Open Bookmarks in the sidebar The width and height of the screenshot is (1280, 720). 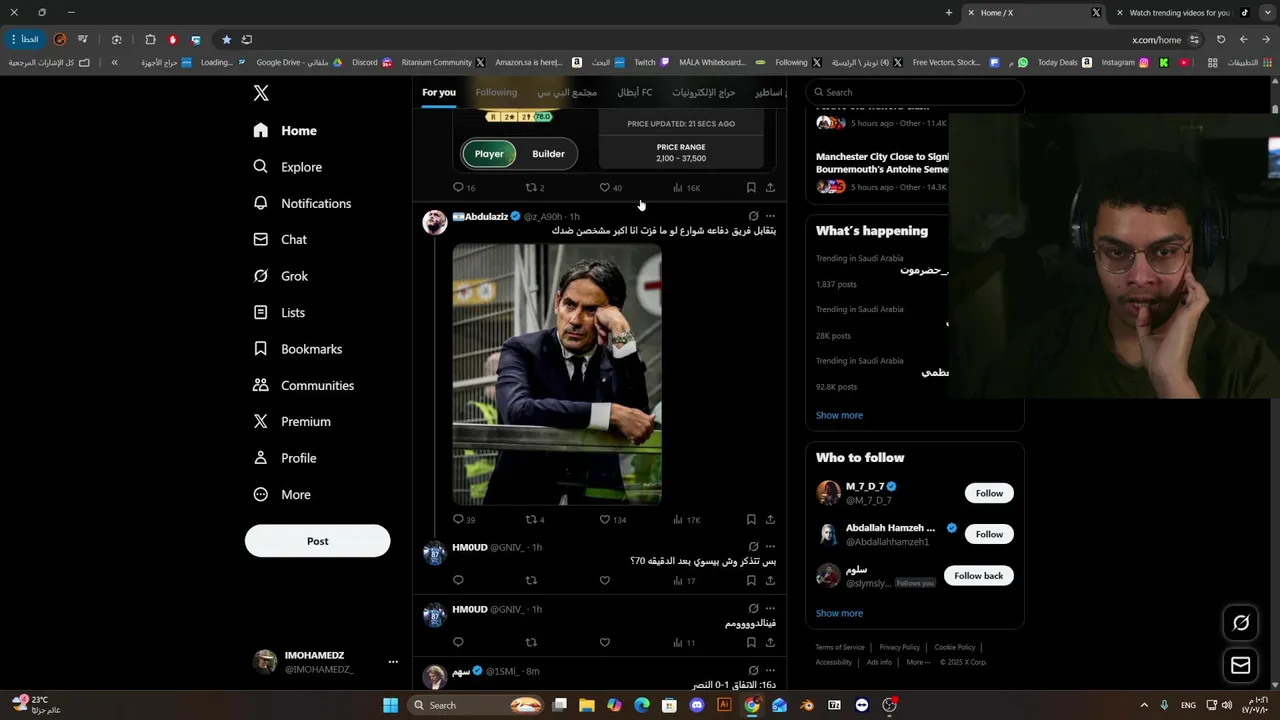tap(298, 349)
